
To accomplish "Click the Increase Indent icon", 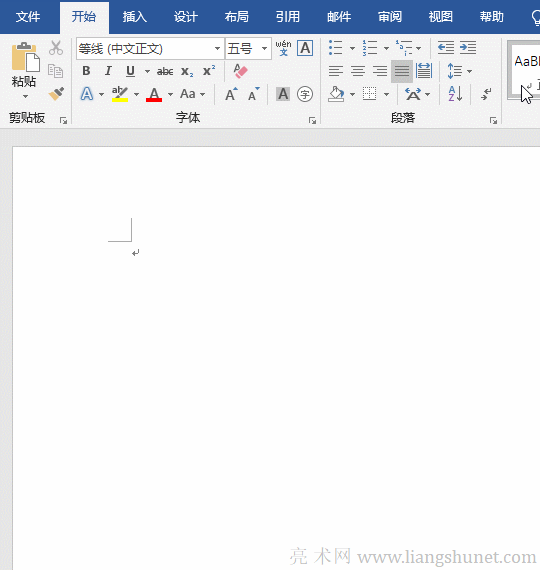I will (x=468, y=48).
